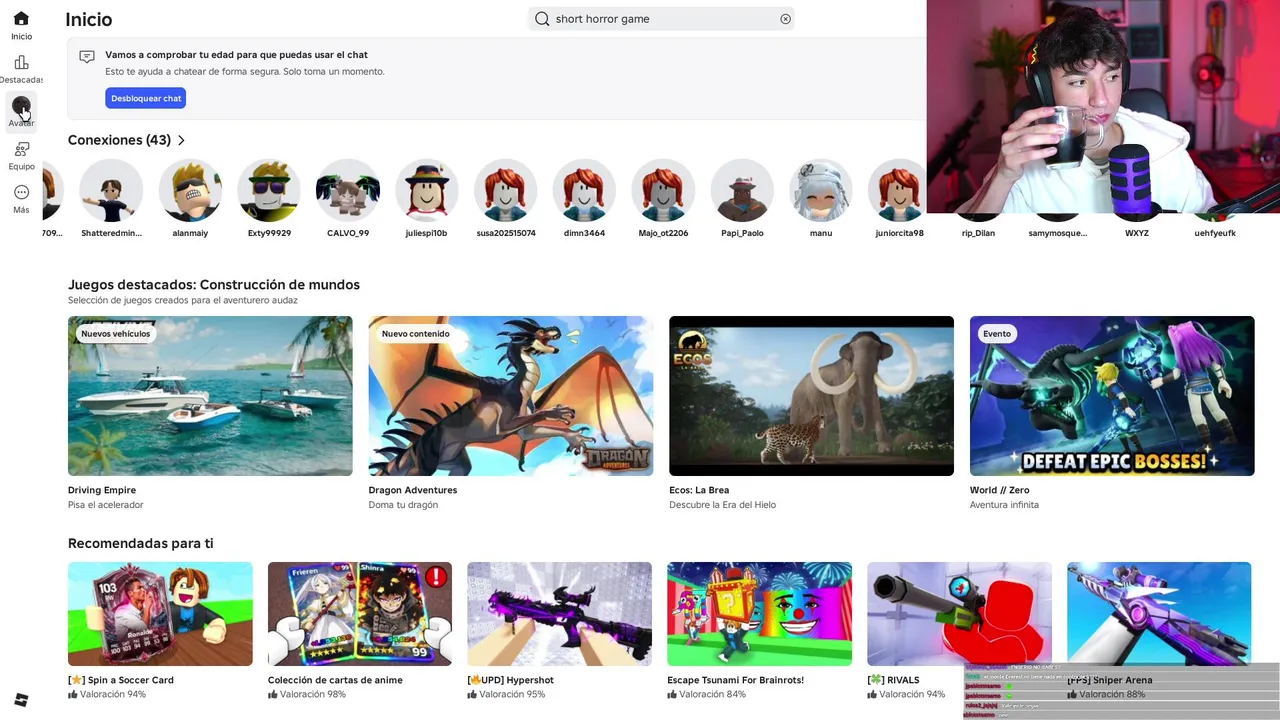
Task: Click into the 'short horror game' search box
Action: coord(662,19)
